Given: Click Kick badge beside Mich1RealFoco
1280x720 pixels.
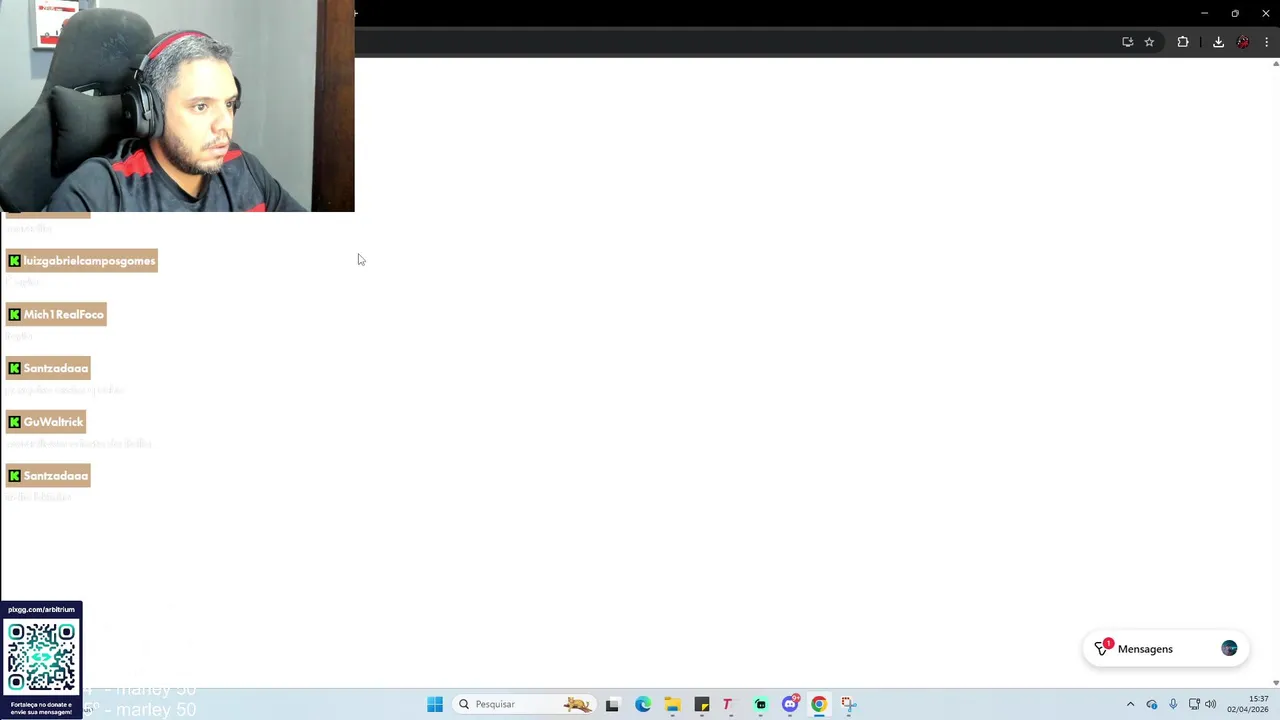Looking at the screenshot, I should click(x=14, y=315).
